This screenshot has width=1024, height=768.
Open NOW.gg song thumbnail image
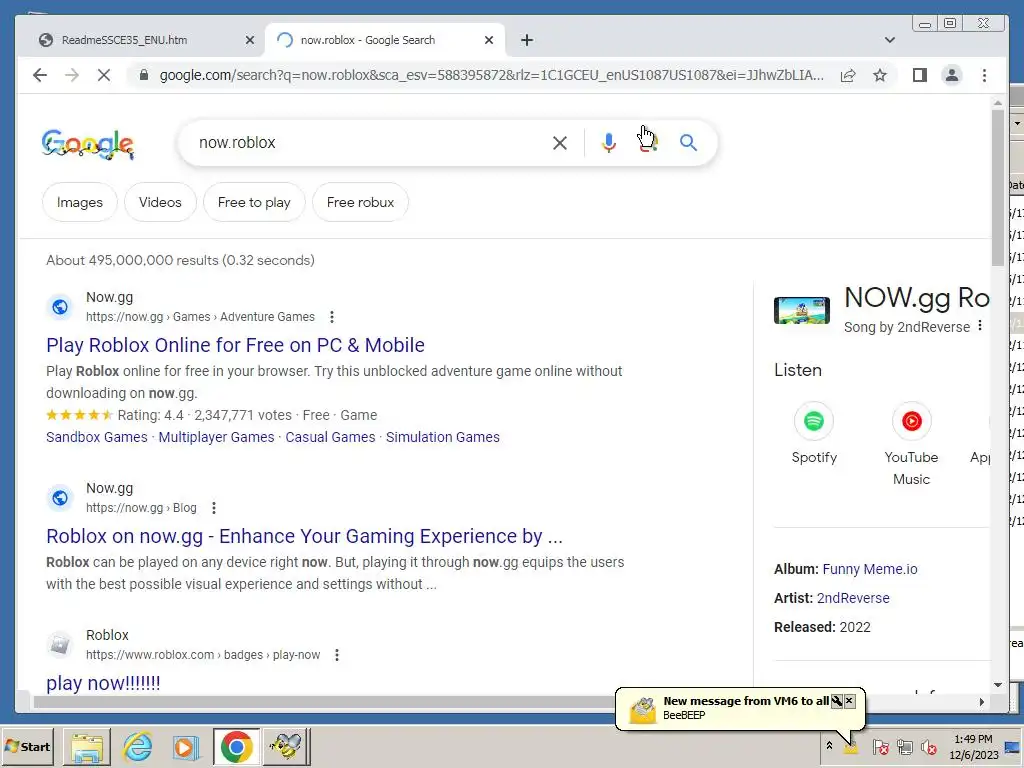click(x=802, y=310)
